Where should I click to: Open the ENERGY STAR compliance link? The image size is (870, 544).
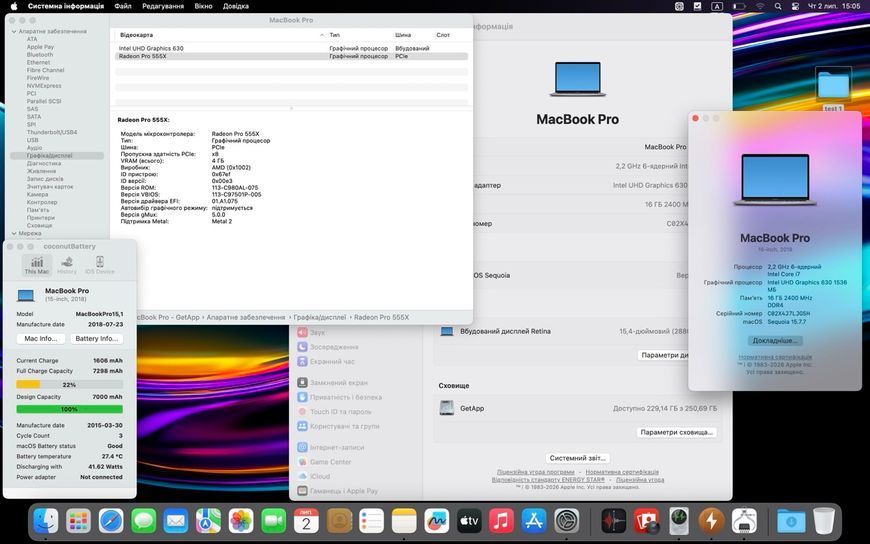pos(548,480)
